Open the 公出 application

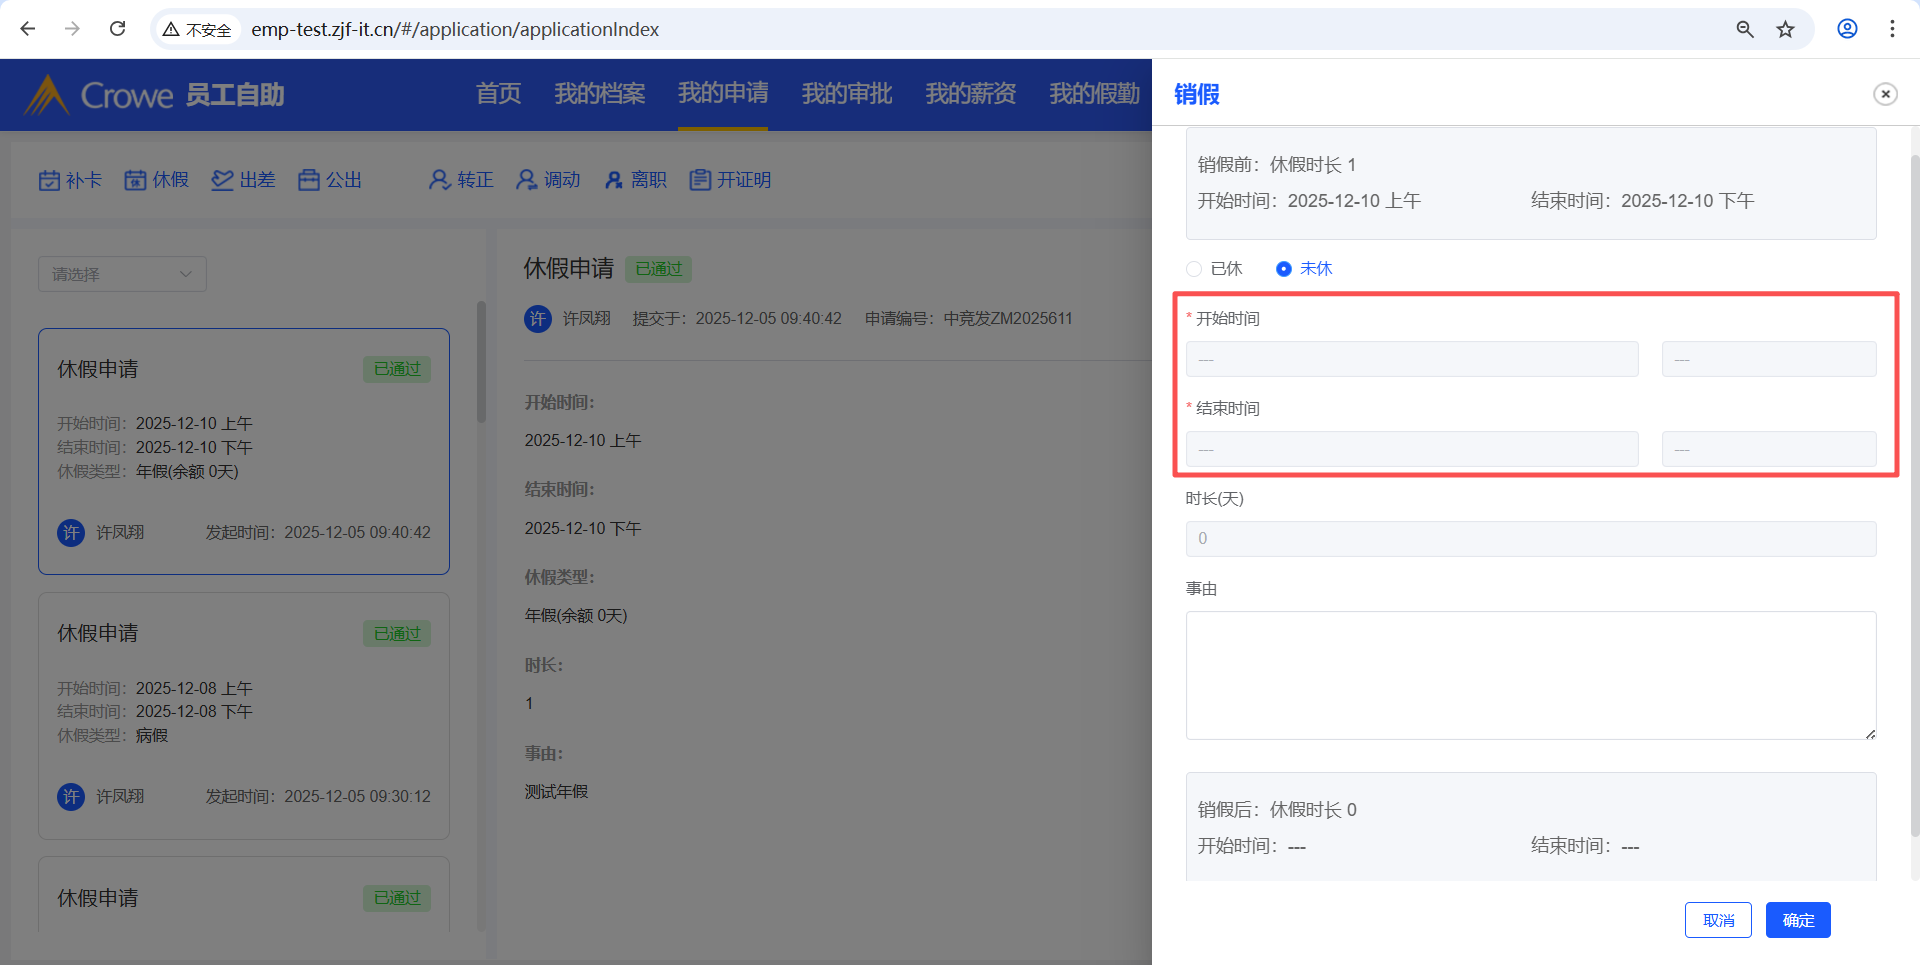[330, 180]
